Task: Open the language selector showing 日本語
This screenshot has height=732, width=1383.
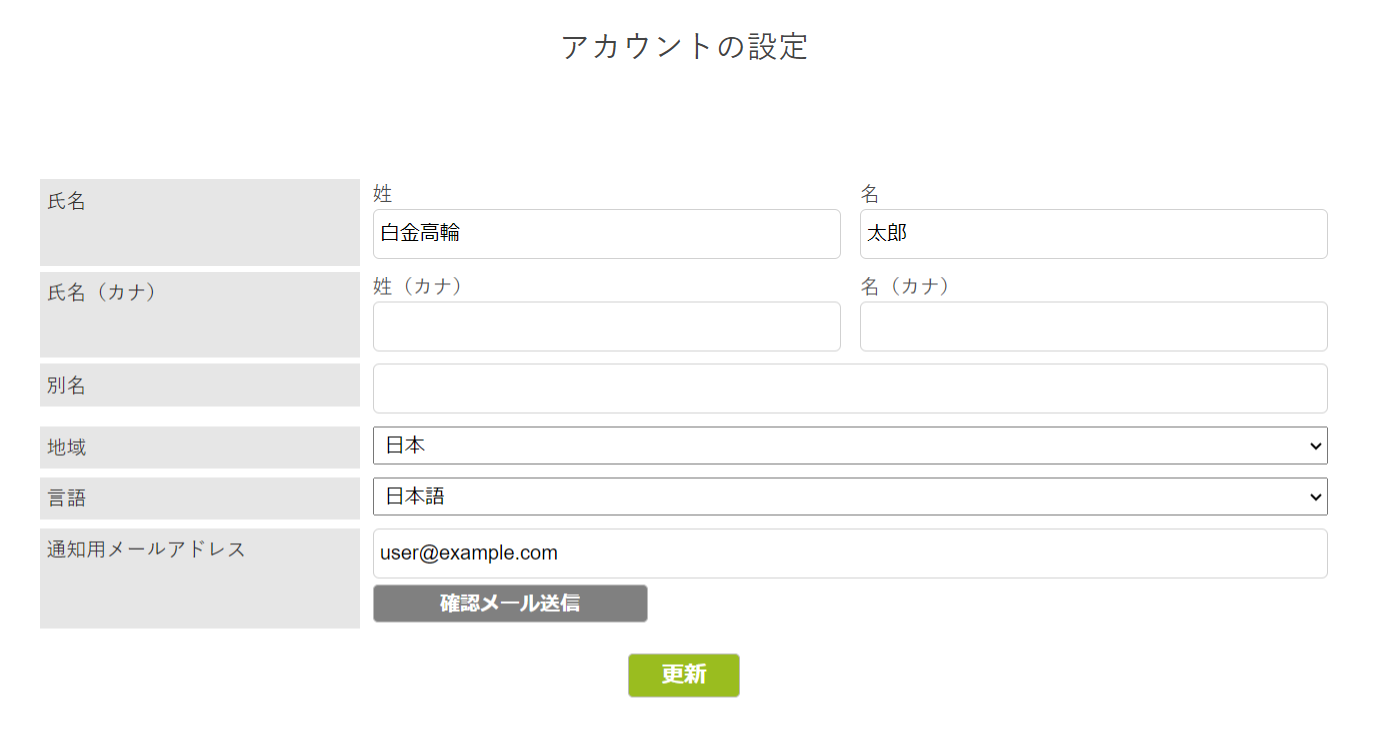Action: [x=700, y=497]
